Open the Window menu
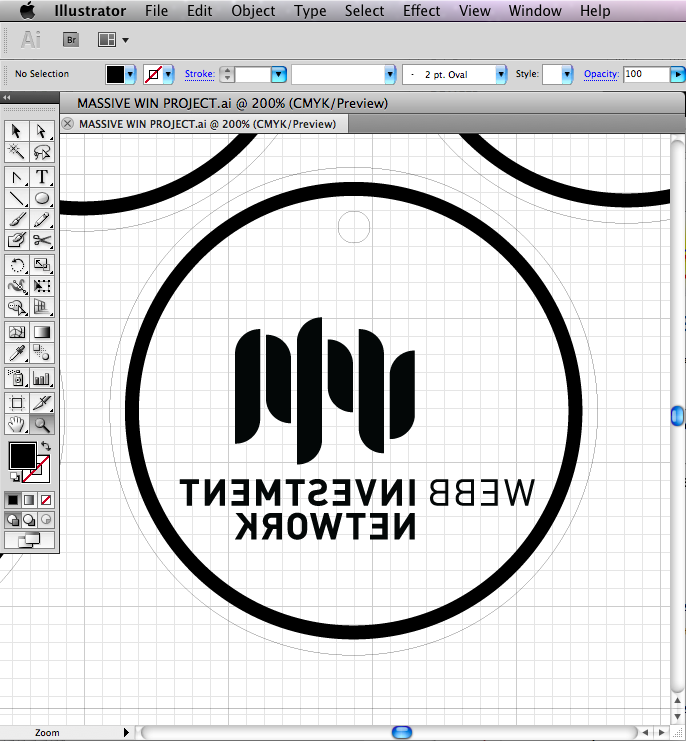The width and height of the screenshot is (686, 741). [x=535, y=10]
